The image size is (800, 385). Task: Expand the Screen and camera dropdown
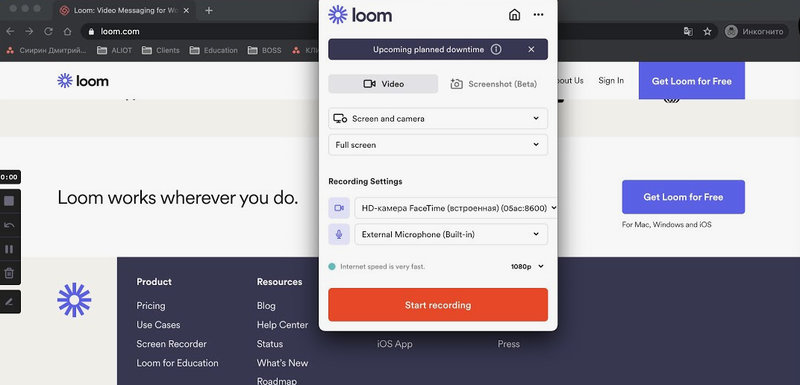[438, 118]
